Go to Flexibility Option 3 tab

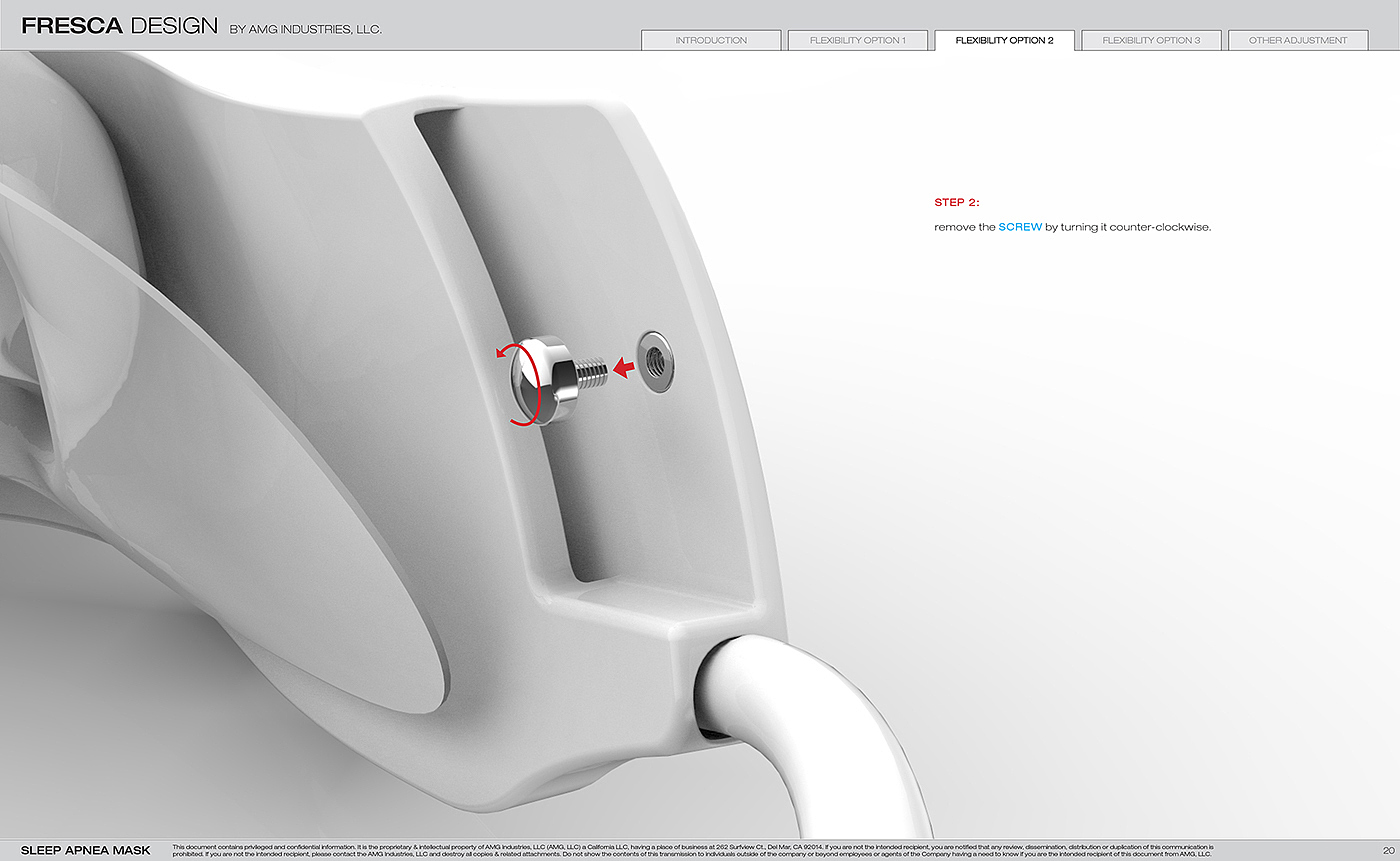click(x=1151, y=40)
